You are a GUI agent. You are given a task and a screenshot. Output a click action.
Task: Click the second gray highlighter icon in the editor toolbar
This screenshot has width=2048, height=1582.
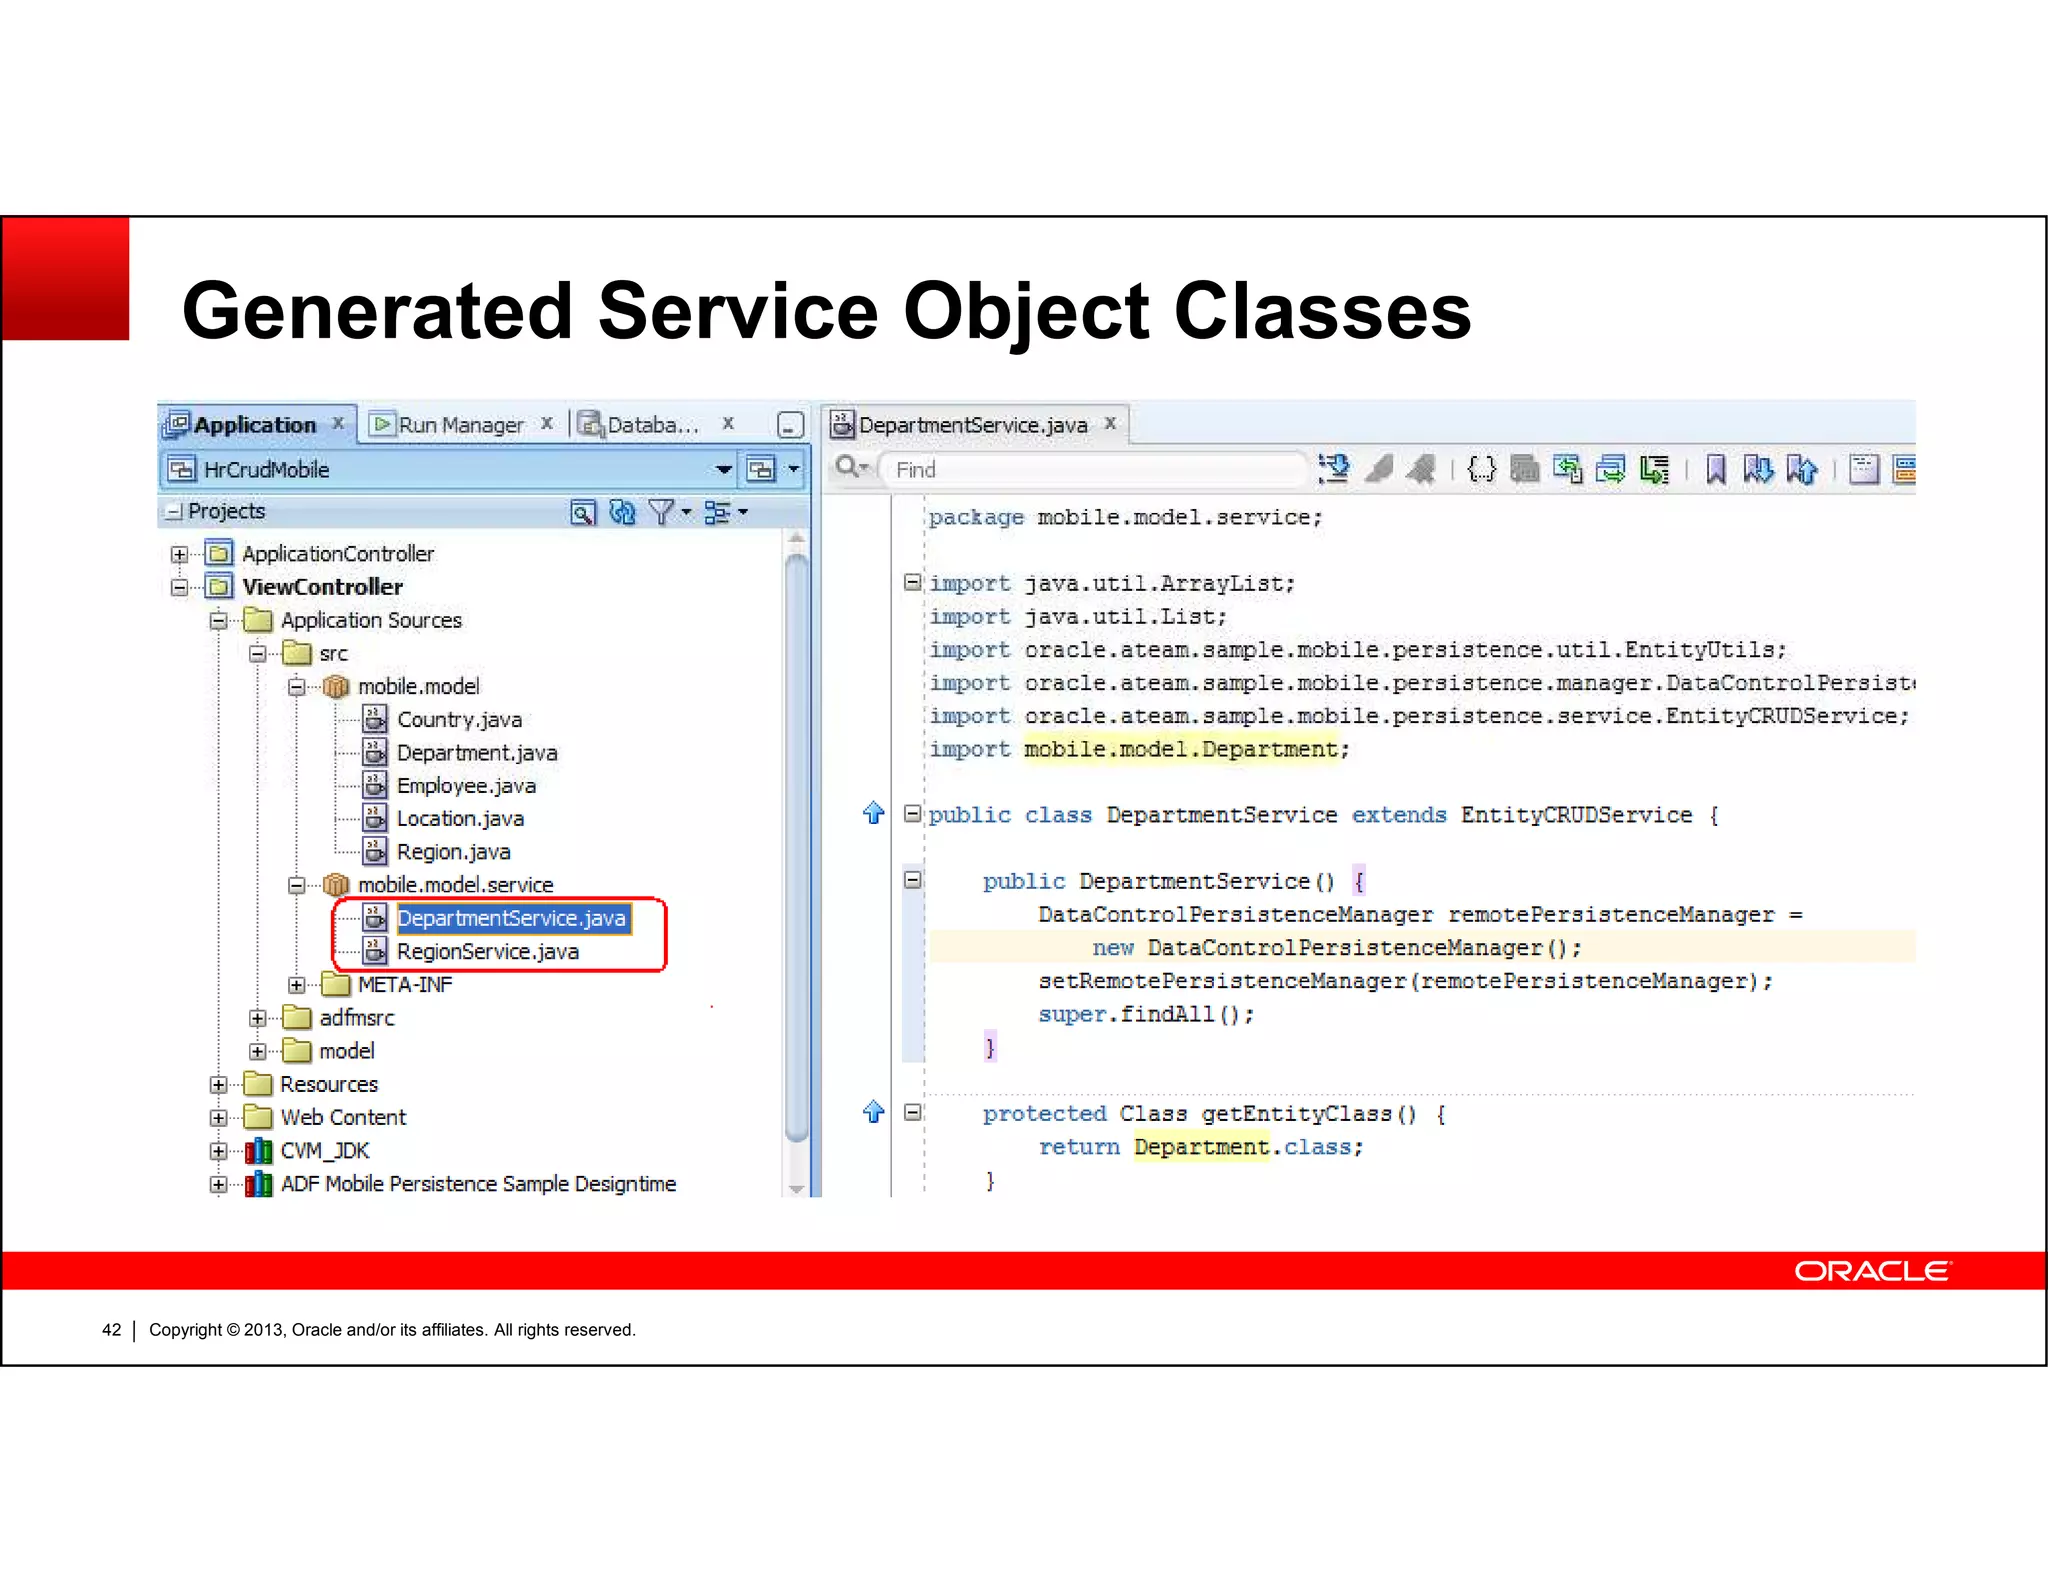(1421, 468)
